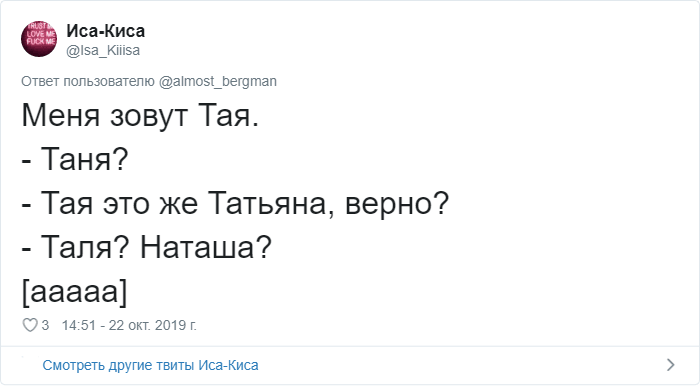Click the word зовут in first line
700x386 pixels.
(x=149, y=117)
